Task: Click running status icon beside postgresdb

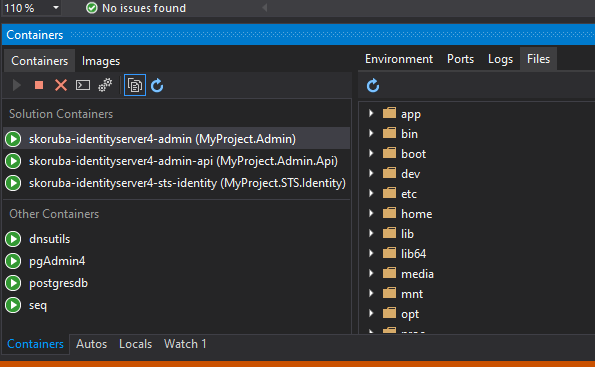Action: point(13,283)
